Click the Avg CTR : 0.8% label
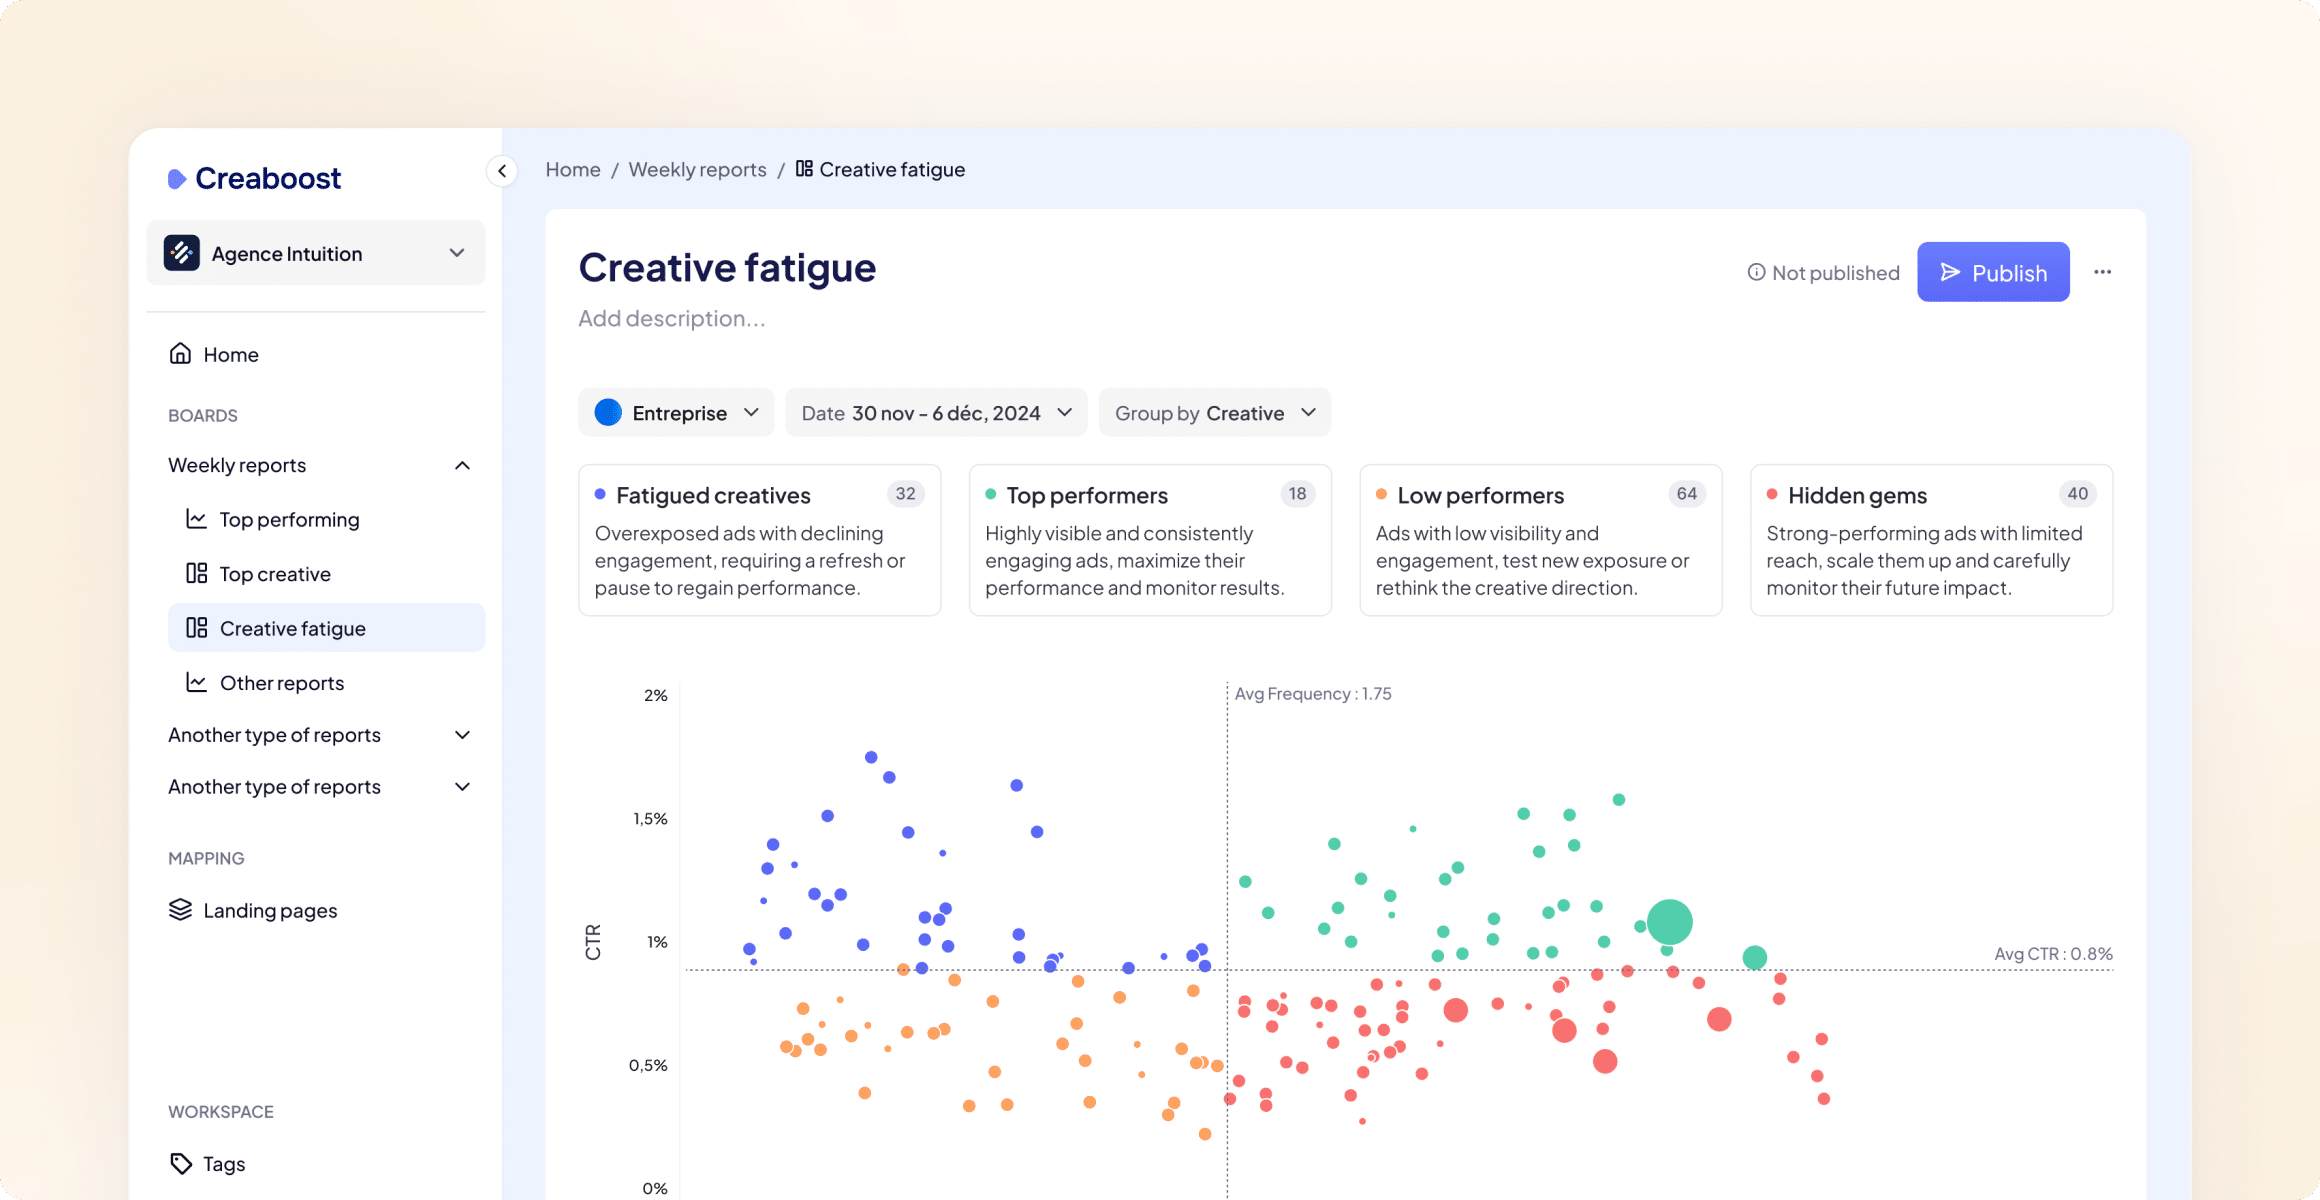The width and height of the screenshot is (2320, 1200). click(2054, 954)
